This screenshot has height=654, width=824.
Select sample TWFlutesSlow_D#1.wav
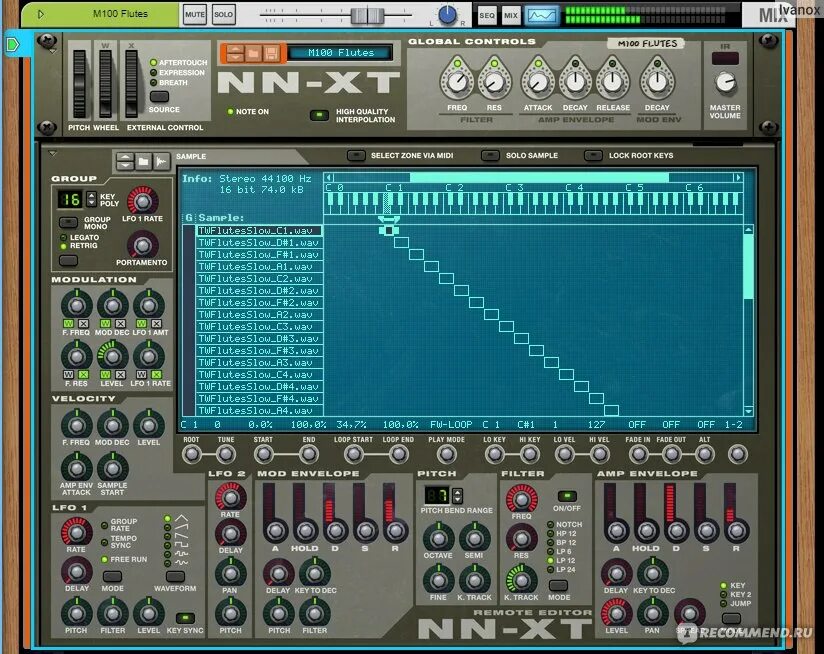tap(259, 243)
